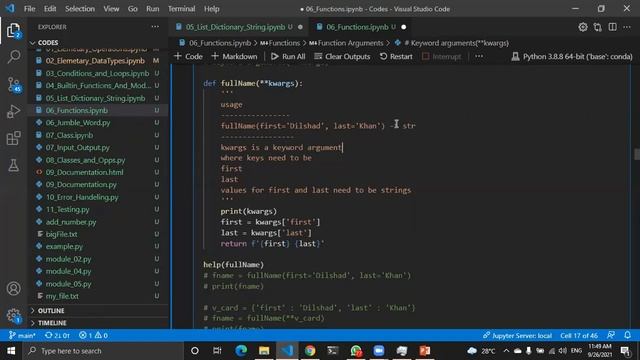The height and width of the screenshot is (360, 640).
Task: Click Windows taskbar search box
Action: pos(102,351)
